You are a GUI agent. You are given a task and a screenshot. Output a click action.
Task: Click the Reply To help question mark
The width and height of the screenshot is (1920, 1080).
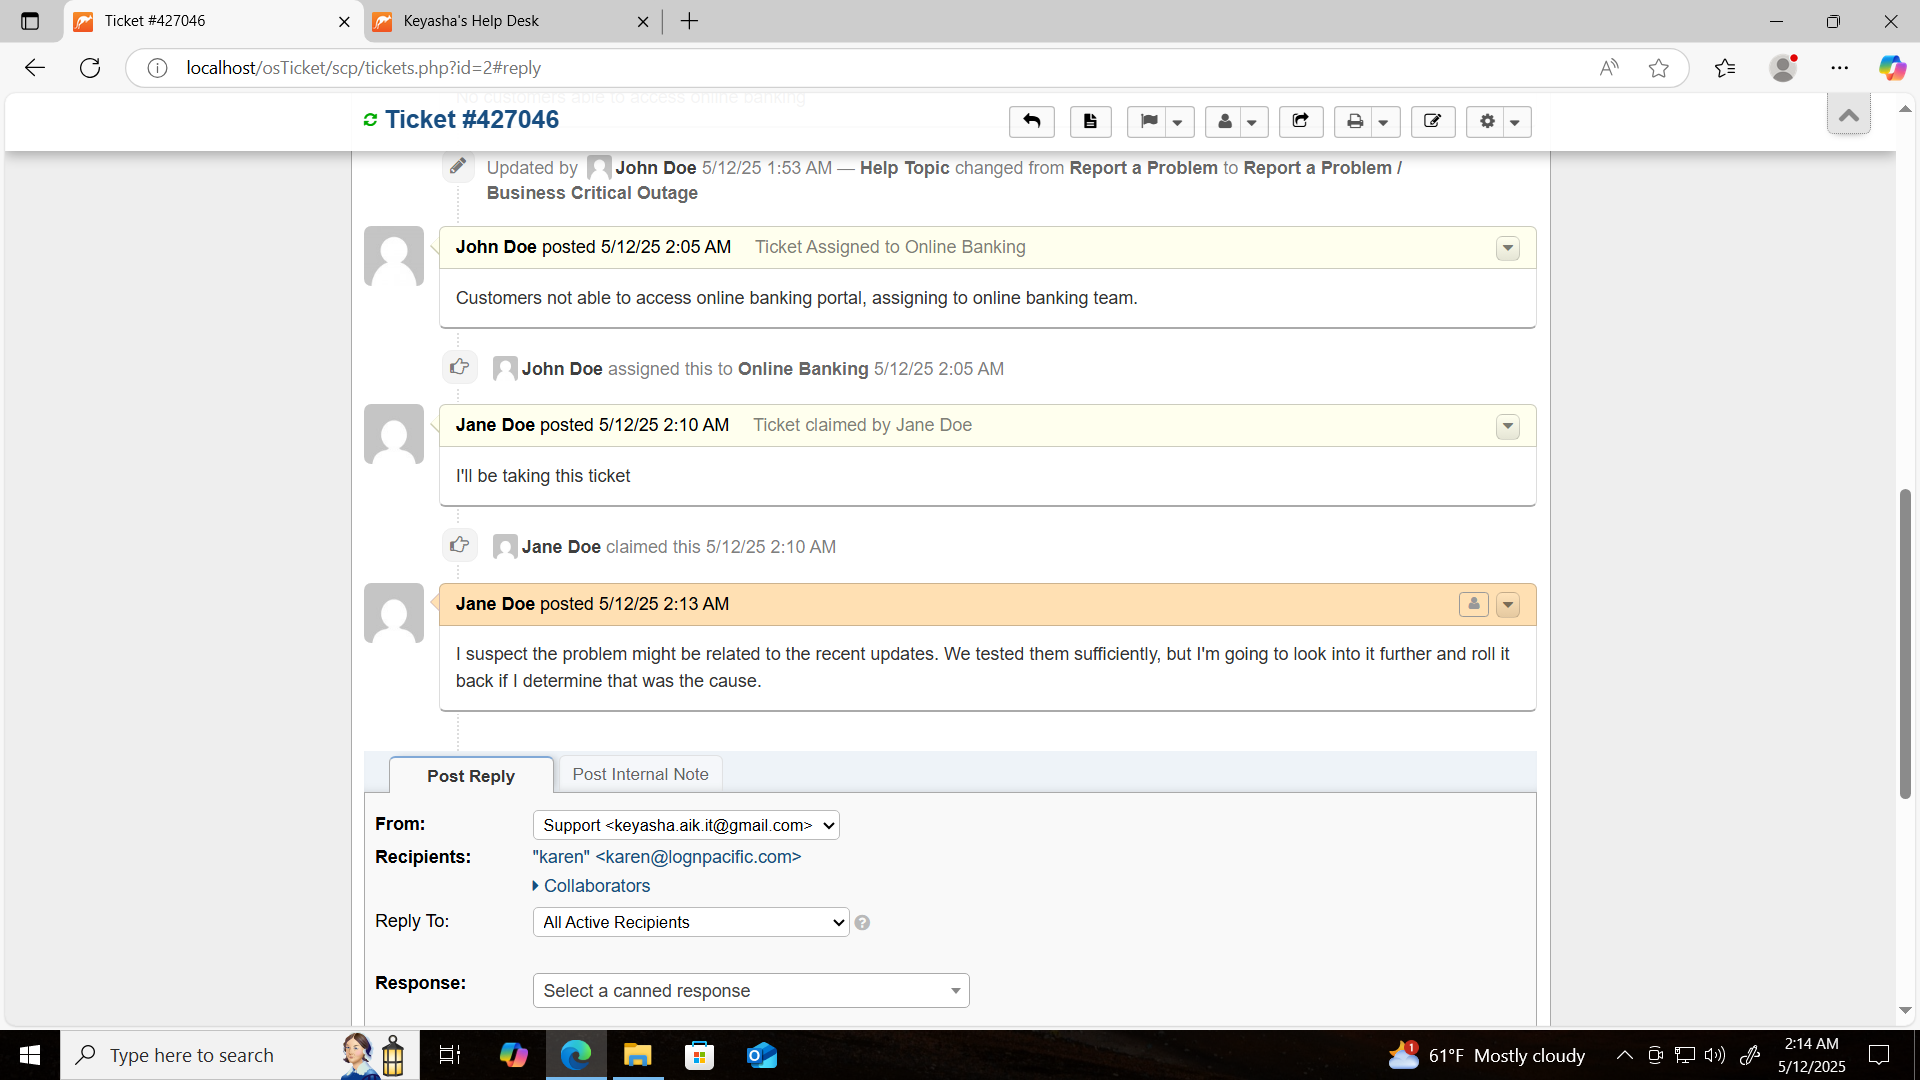click(x=862, y=923)
